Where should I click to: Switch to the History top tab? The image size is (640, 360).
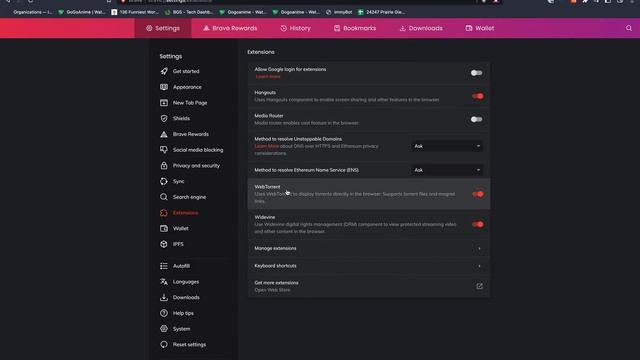tap(296, 28)
